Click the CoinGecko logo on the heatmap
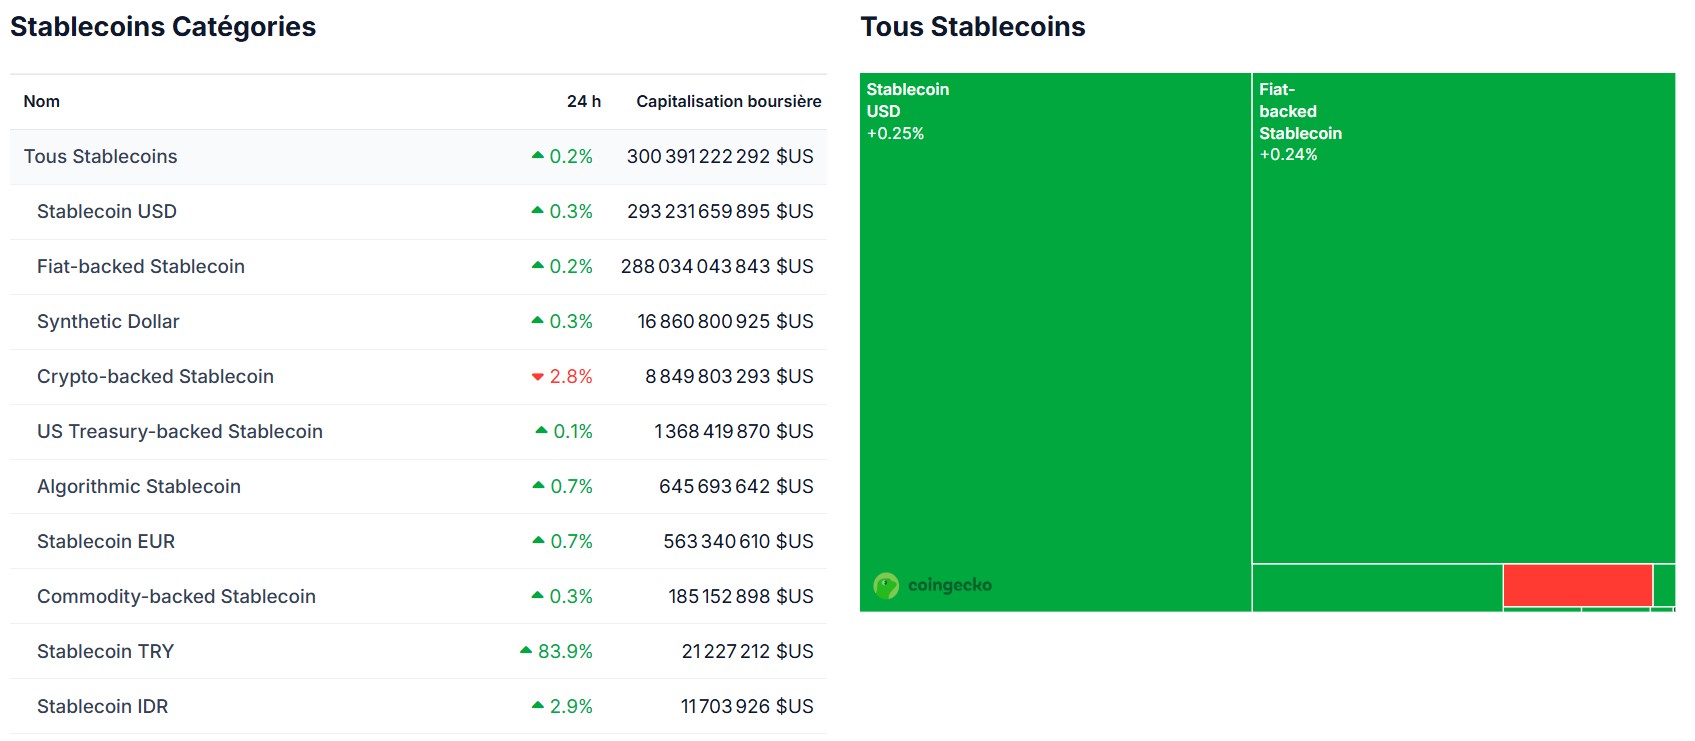Screen dimensions: 1695x741 point(934,585)
